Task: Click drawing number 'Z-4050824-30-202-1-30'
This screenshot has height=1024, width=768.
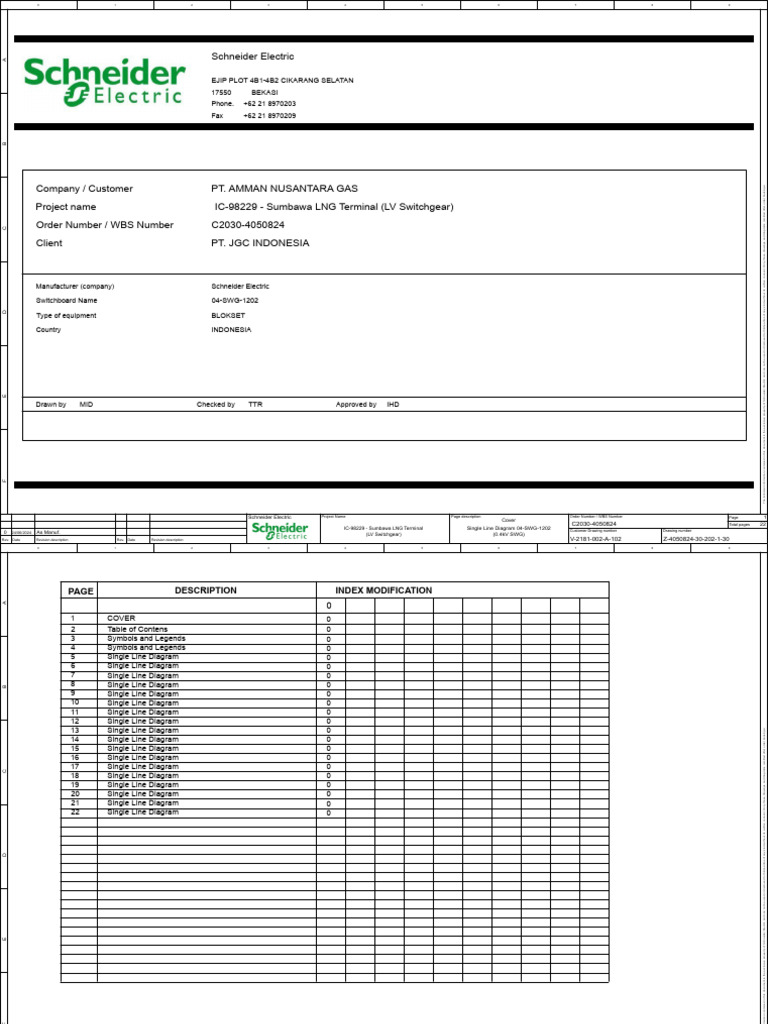Action: [x=696, y=539]
